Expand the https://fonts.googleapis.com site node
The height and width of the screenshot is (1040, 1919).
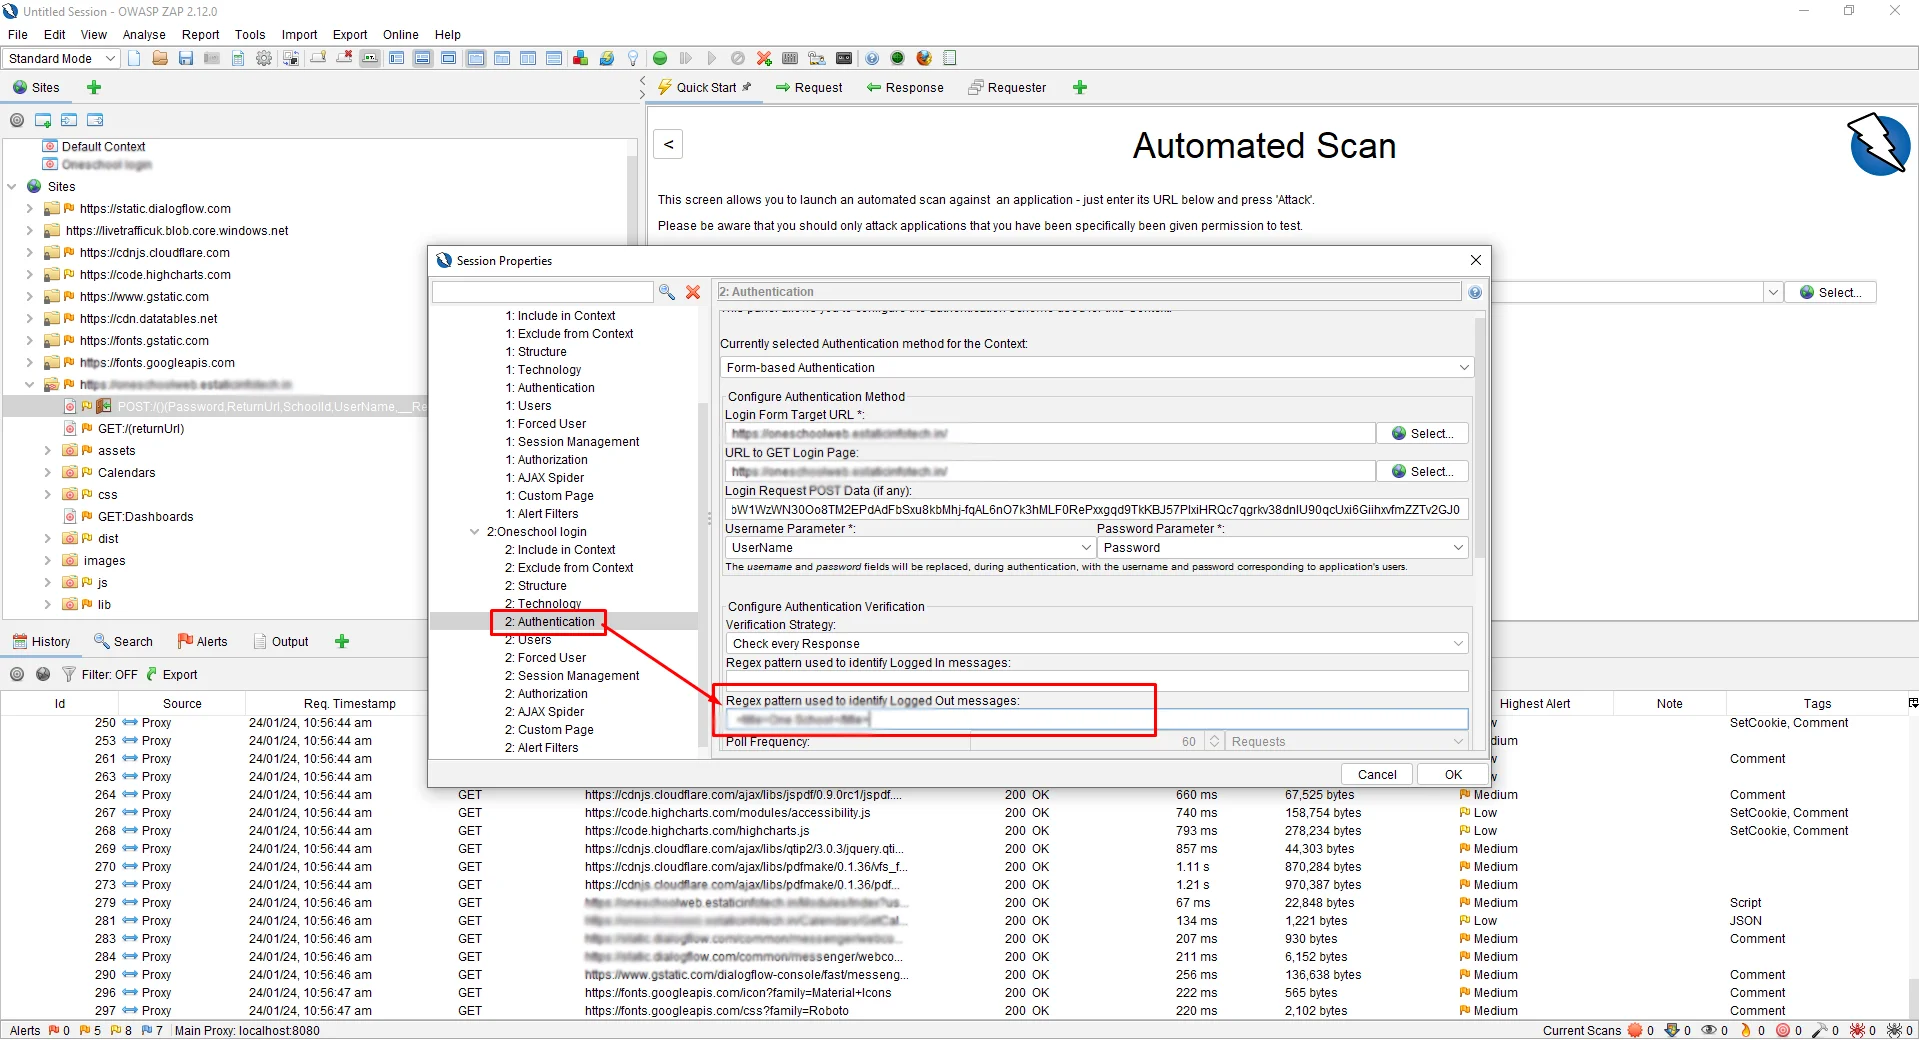pos(28,362)
